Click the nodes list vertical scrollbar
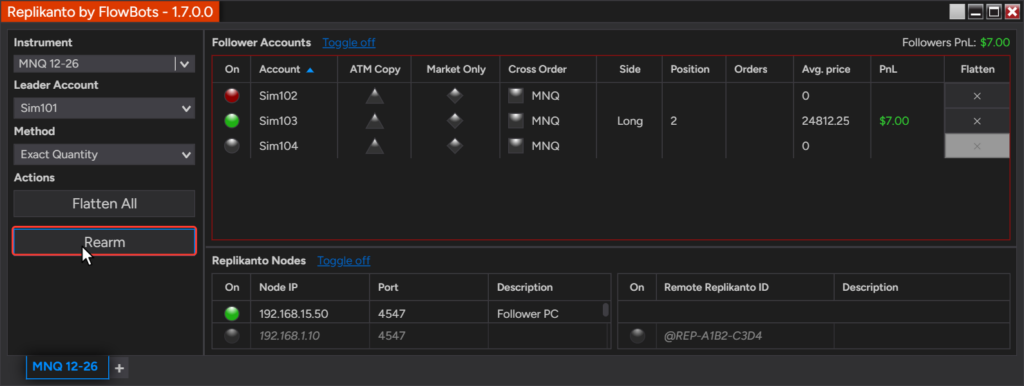 point(605,310)
